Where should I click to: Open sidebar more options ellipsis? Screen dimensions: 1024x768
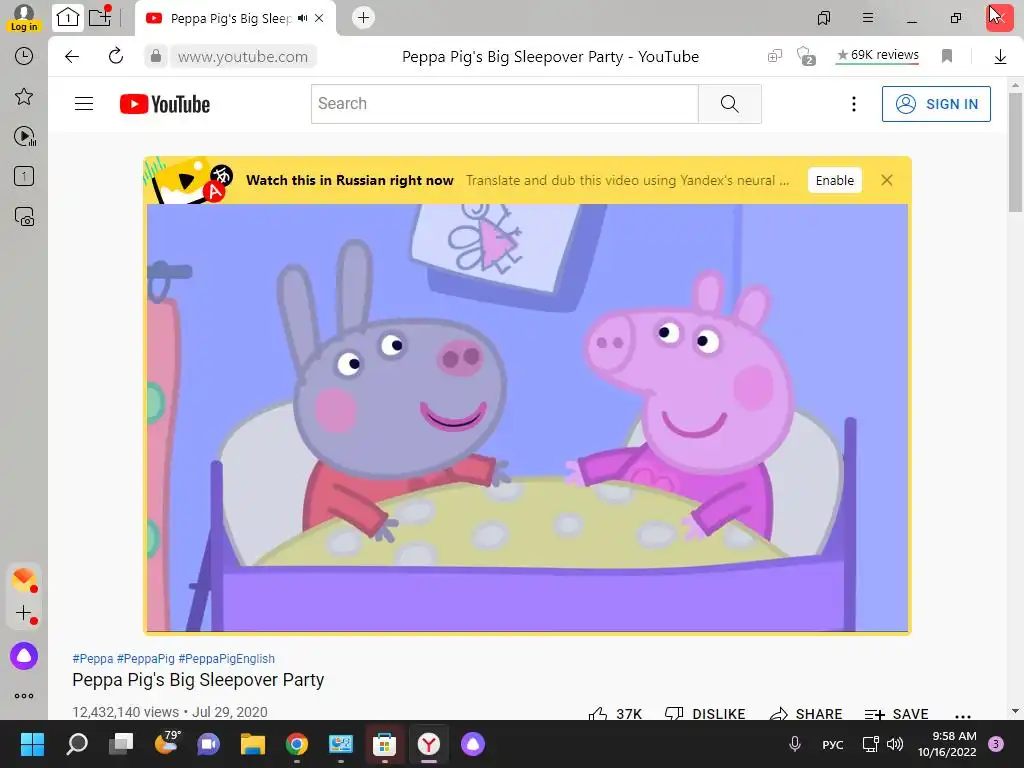tap(24, 696)
